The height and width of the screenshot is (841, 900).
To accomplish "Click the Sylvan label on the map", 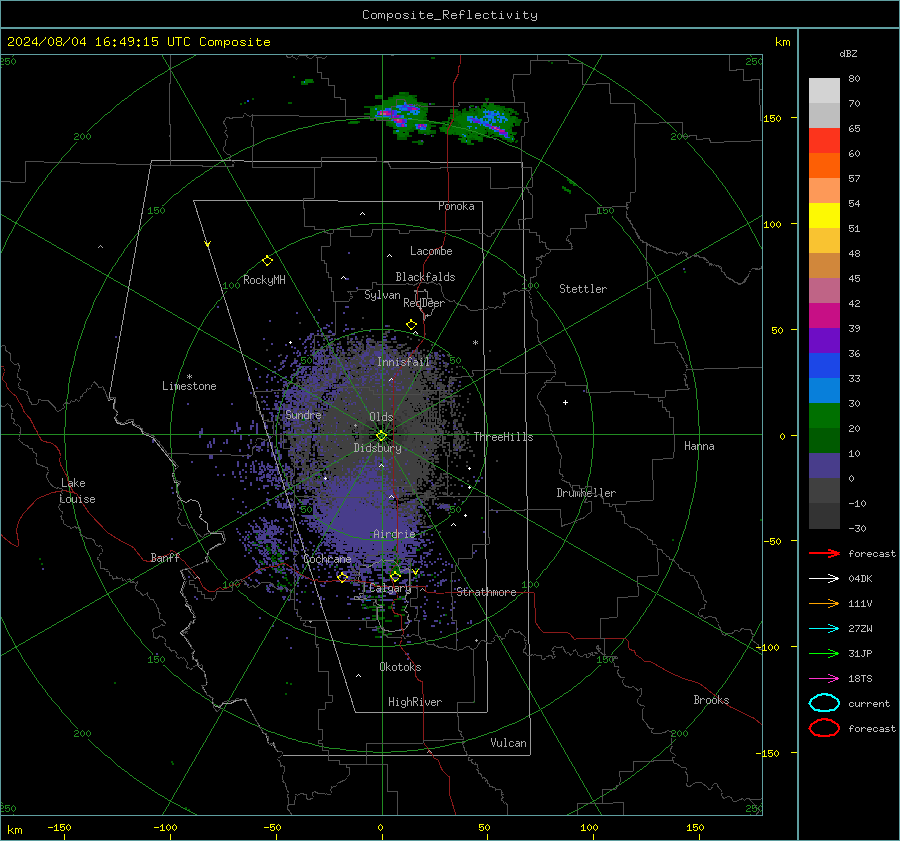I will coord(382,295).
